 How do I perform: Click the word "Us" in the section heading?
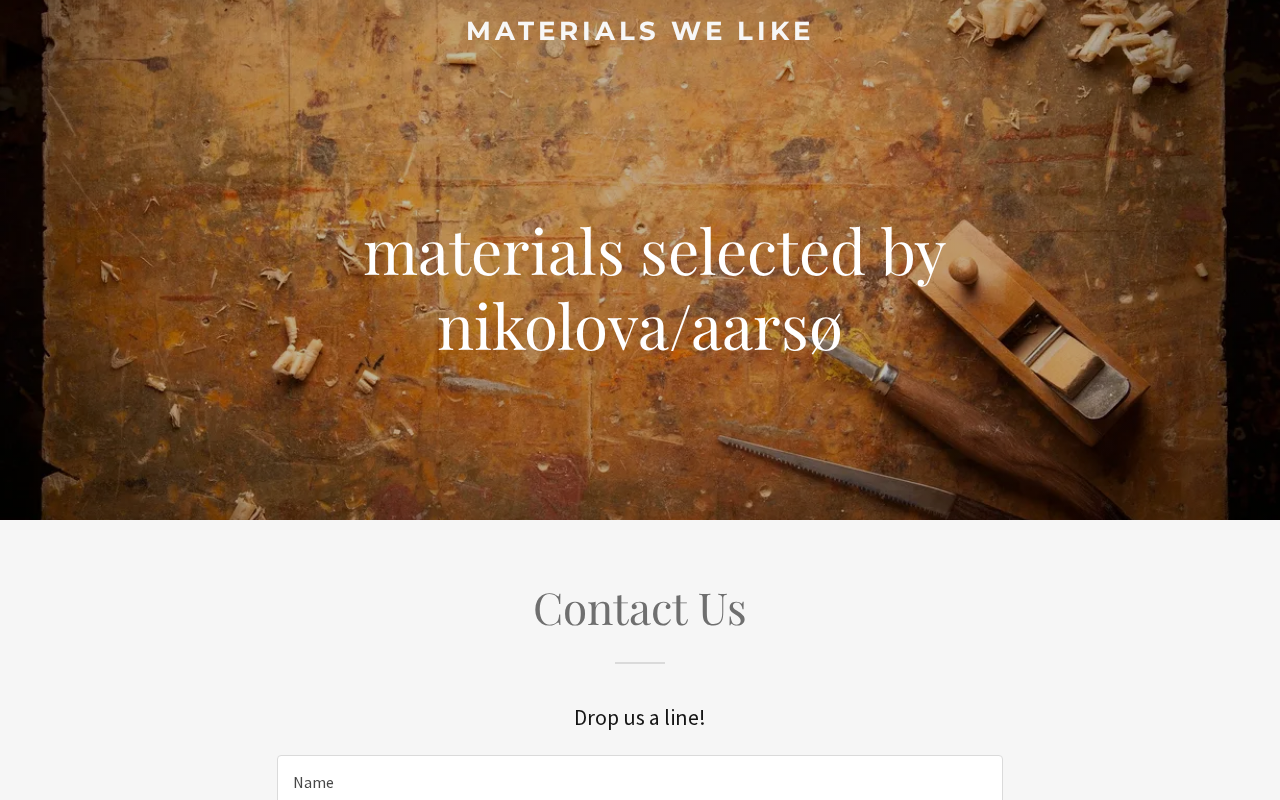click(x=722, y=608)
